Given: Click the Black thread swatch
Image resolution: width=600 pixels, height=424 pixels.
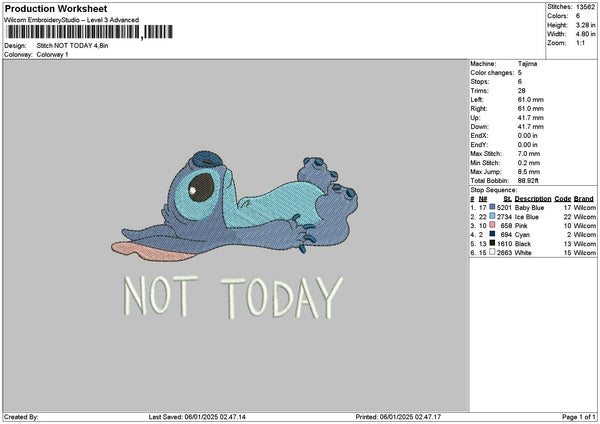Looking at the screenshot, I should (492, 243).
